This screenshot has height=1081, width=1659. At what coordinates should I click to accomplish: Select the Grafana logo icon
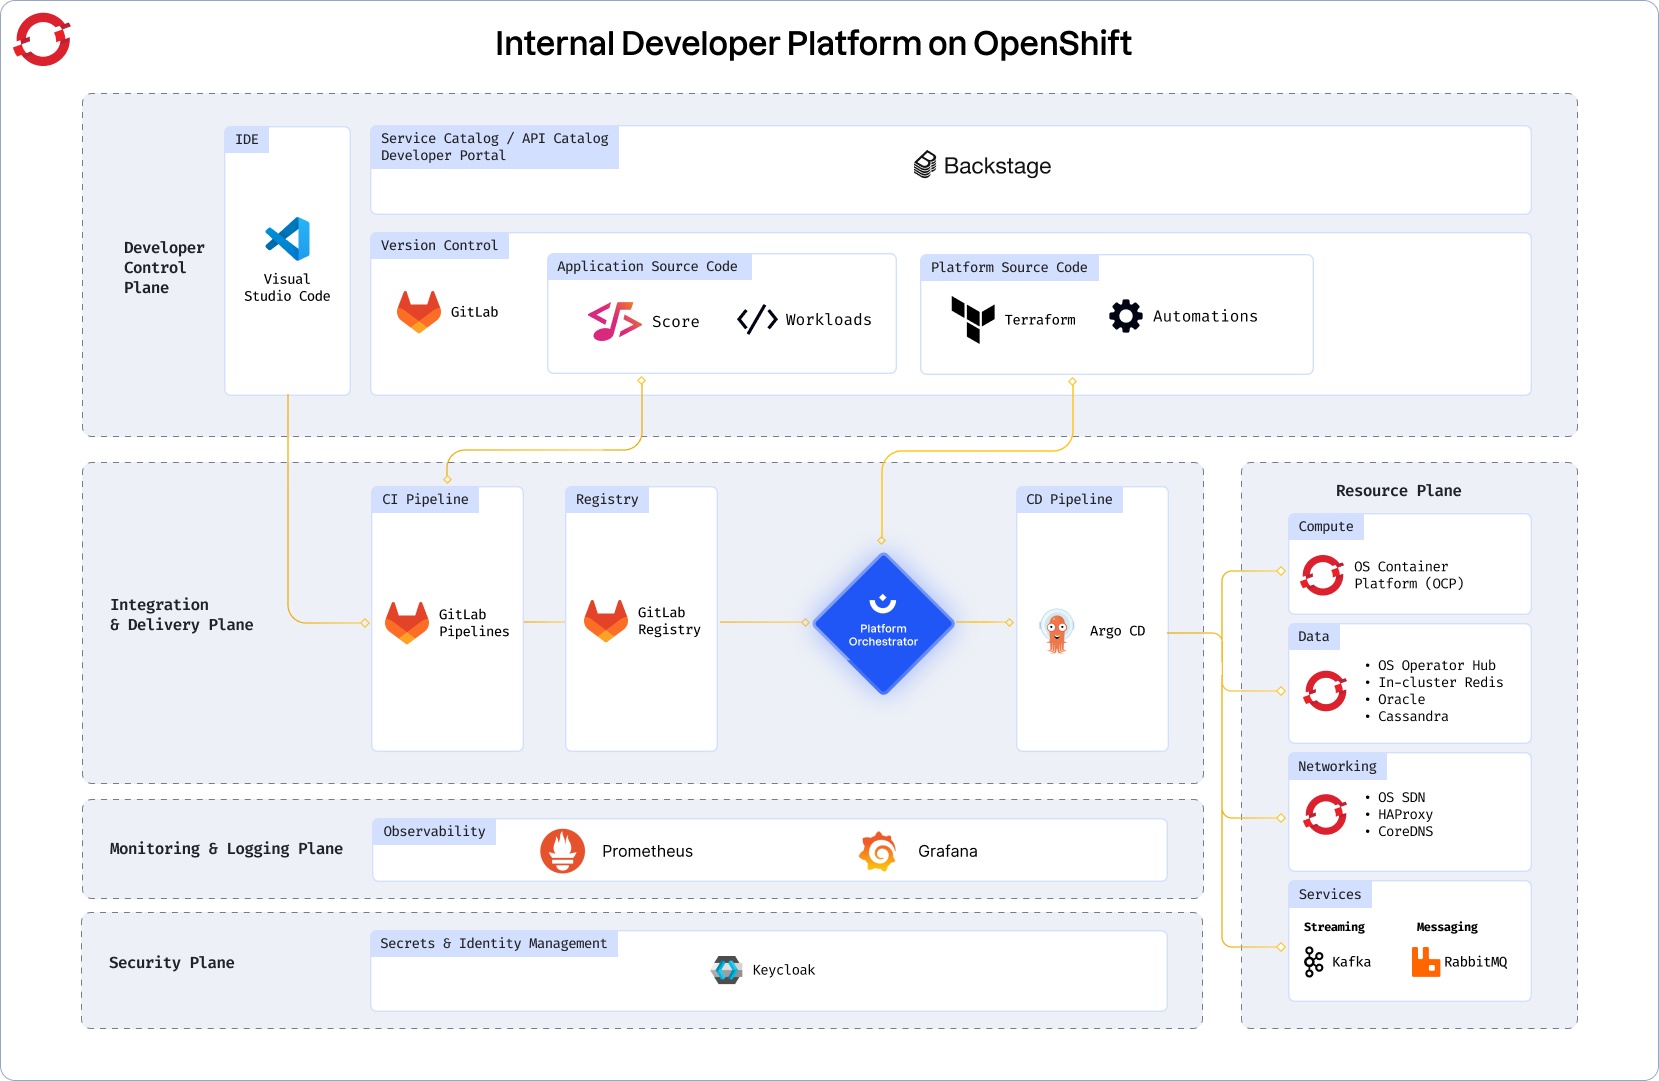878,851
